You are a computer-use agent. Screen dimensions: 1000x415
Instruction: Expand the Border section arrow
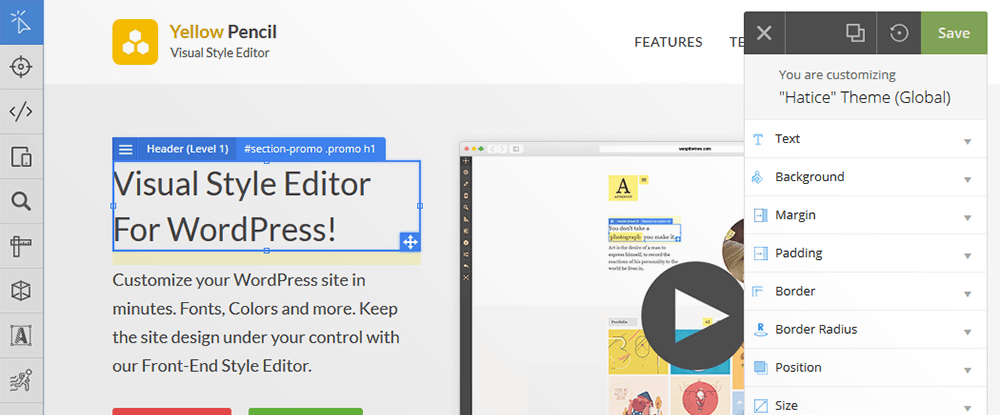967,294
